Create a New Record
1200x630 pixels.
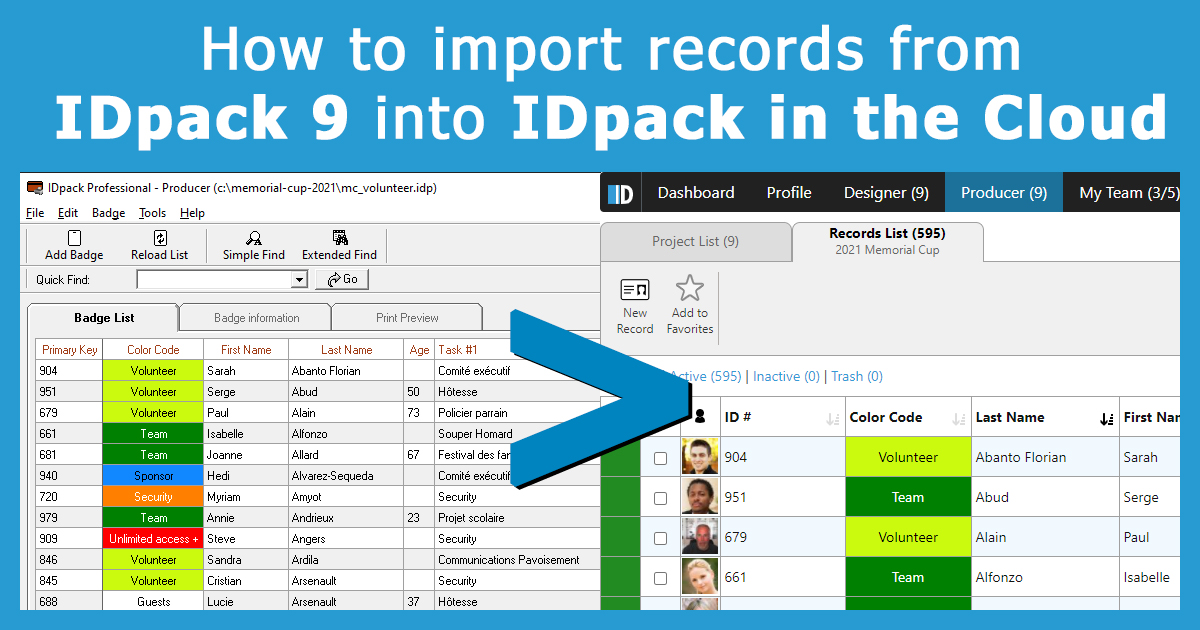634,303
